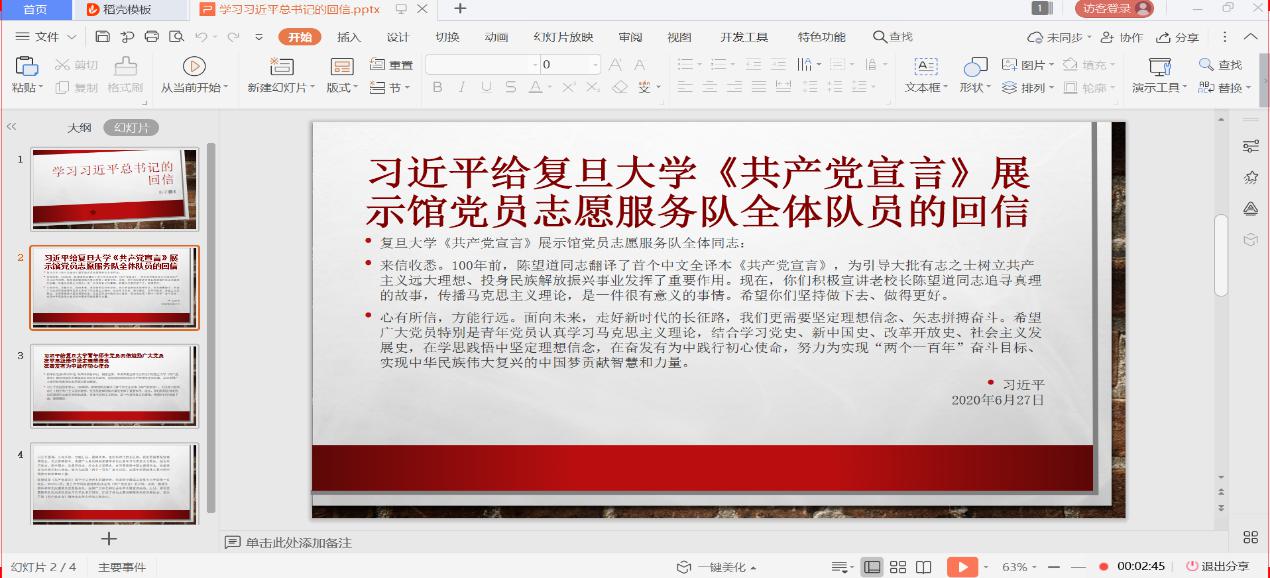Open the Insert (插入) ribbon tab
Image resolution: width=1270 pixels, height=578 pixels.
coord(349,37)
